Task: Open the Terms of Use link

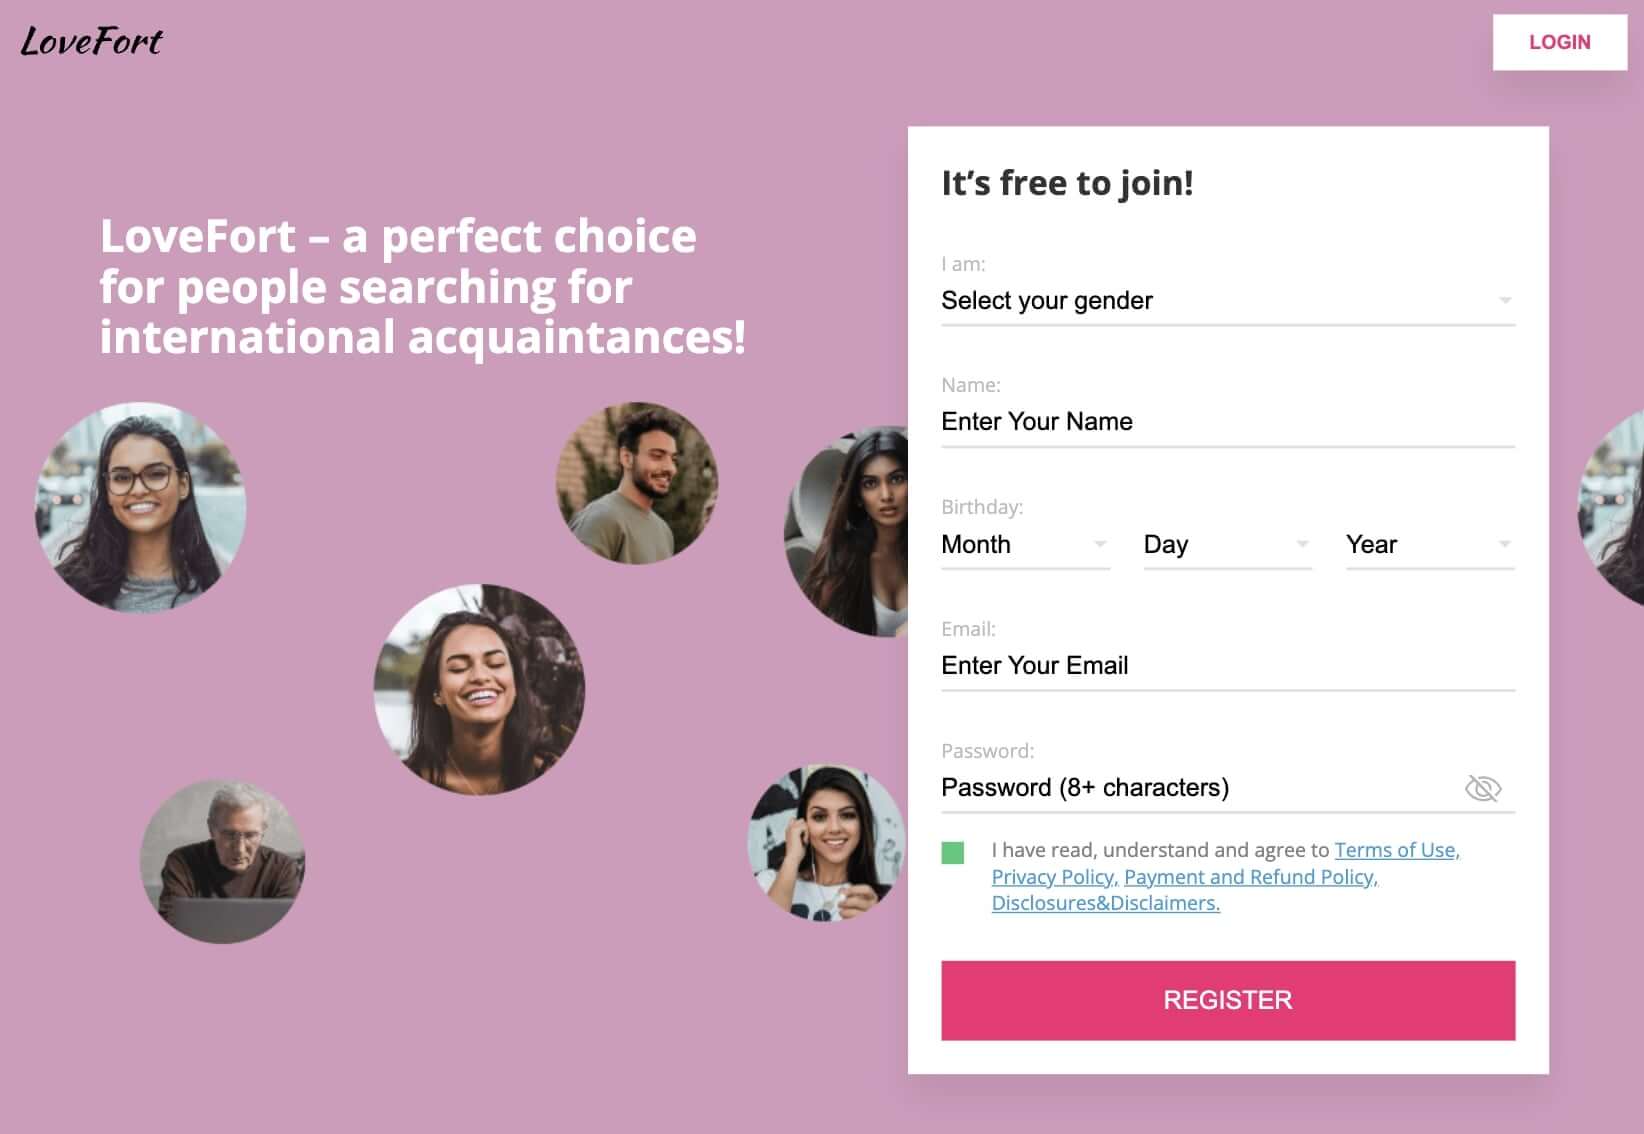Action: 1396,850
